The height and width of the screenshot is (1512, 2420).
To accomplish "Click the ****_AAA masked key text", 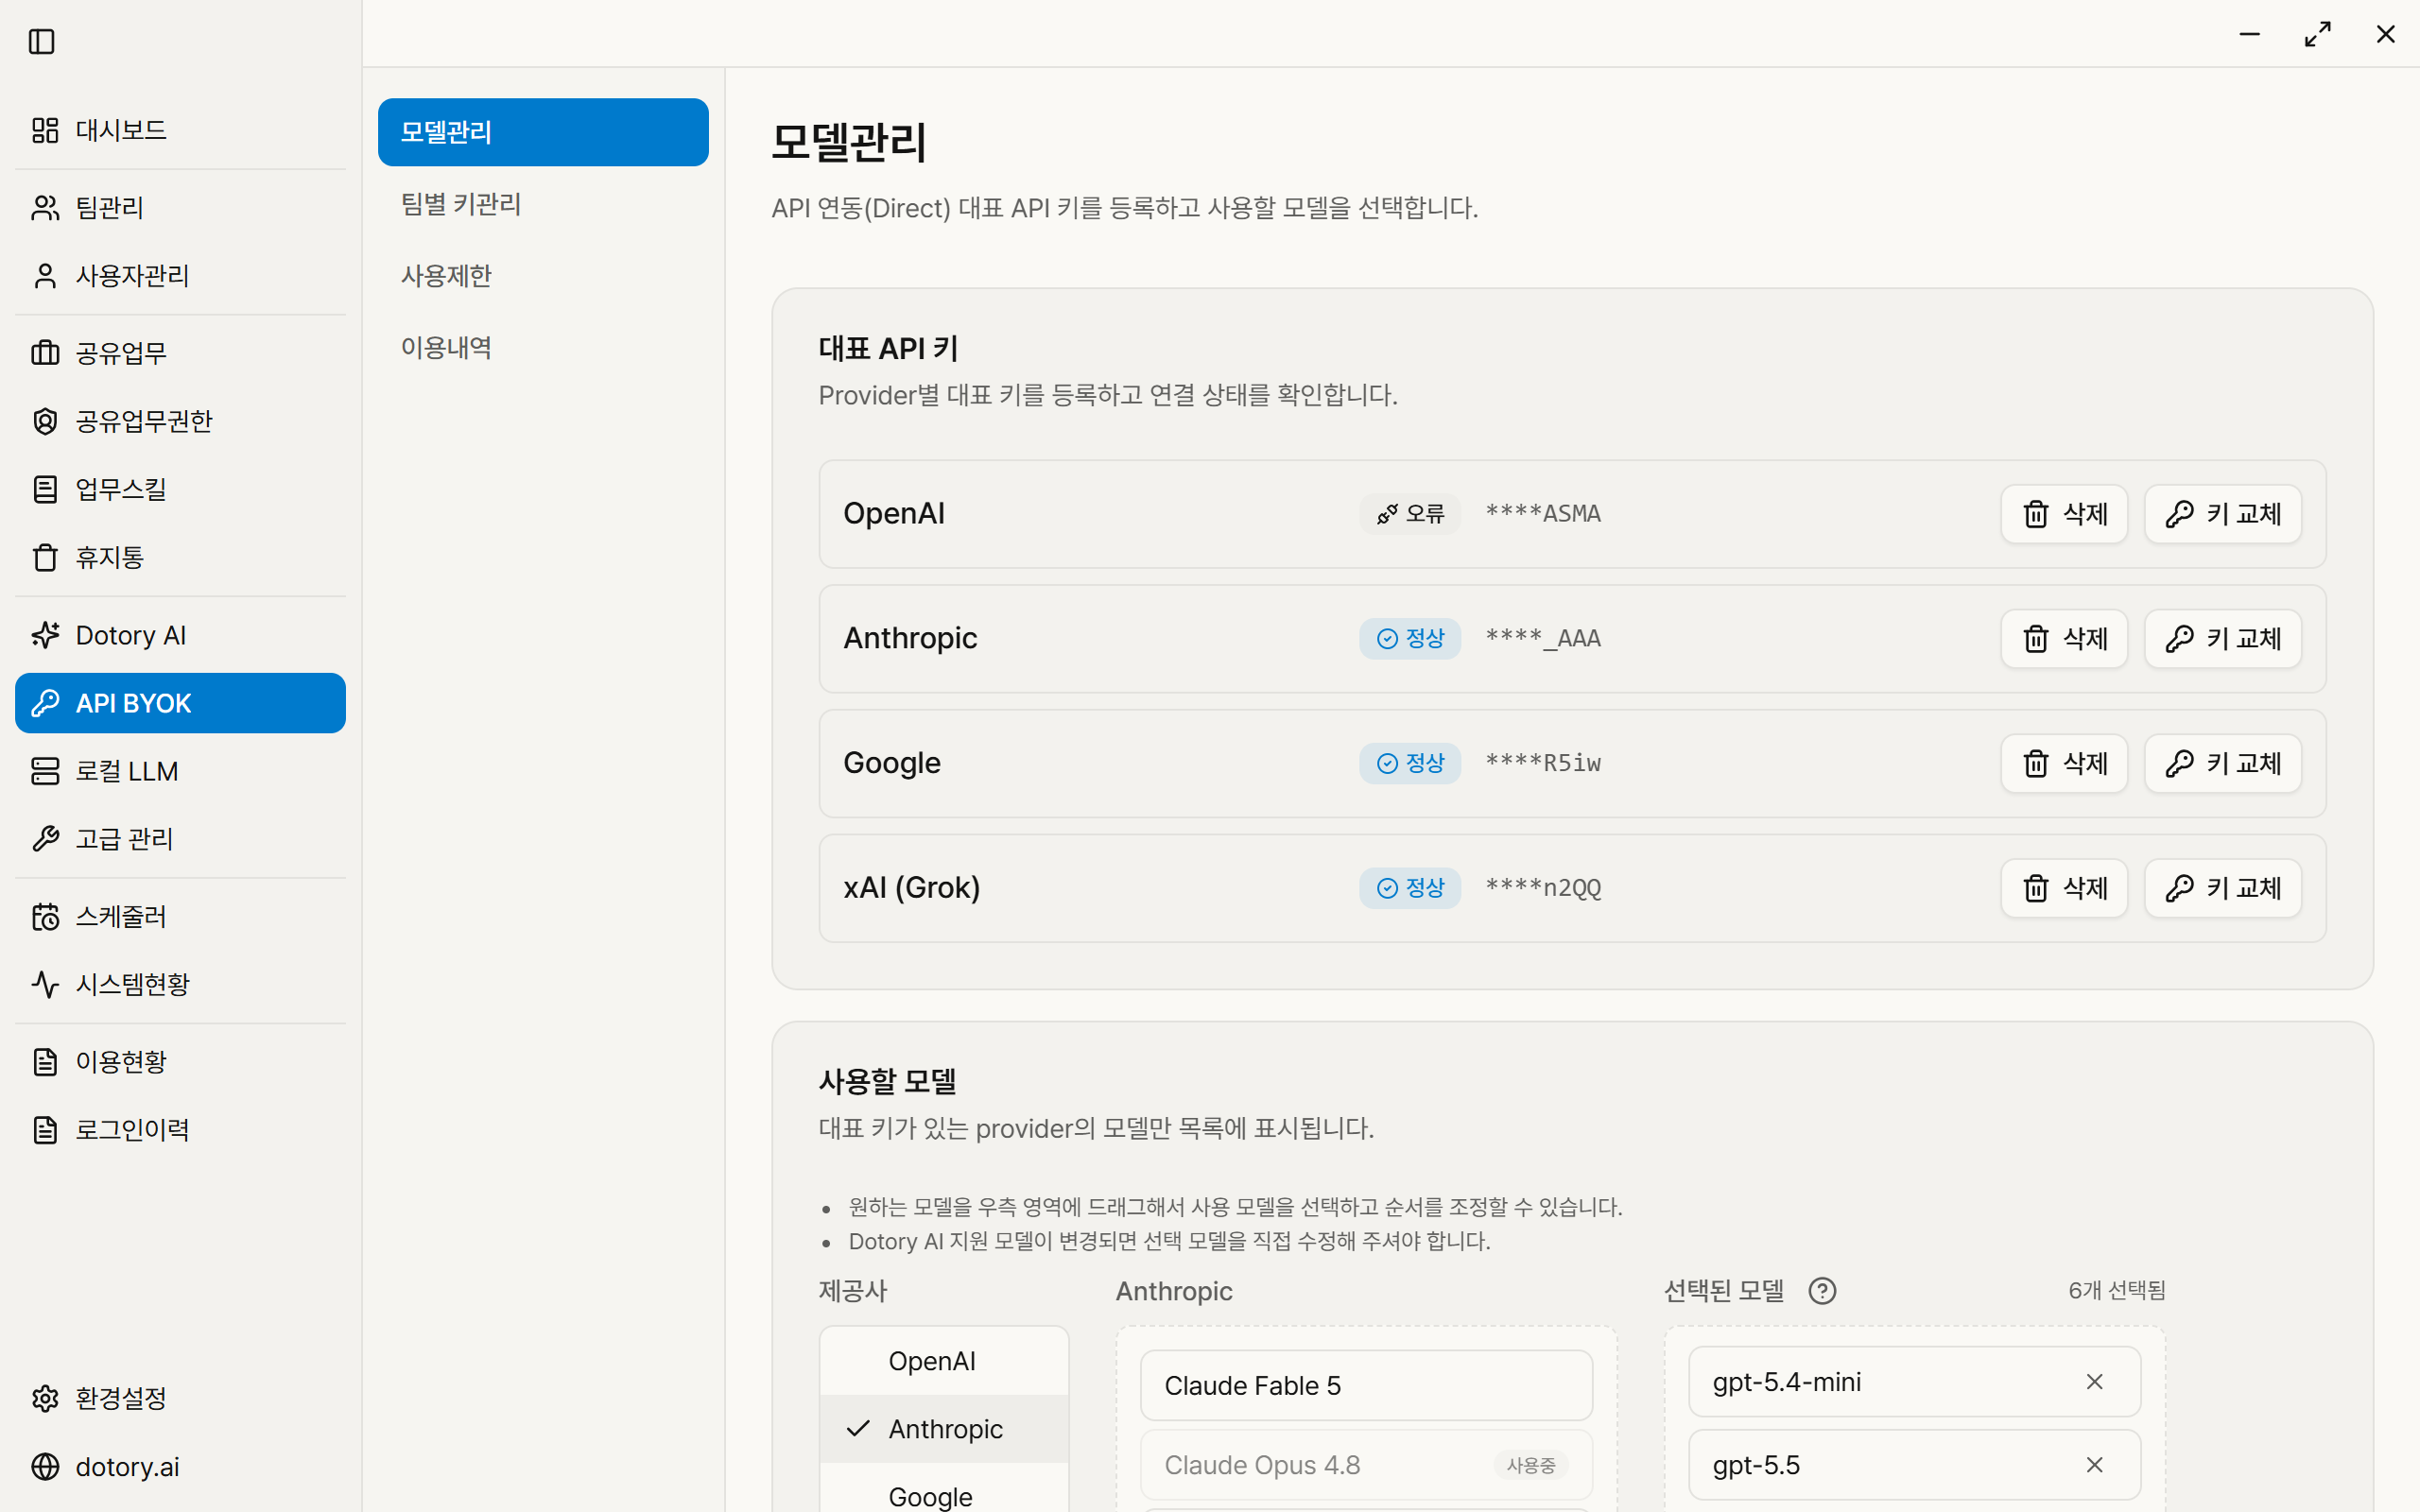I will coord(1543,639).
